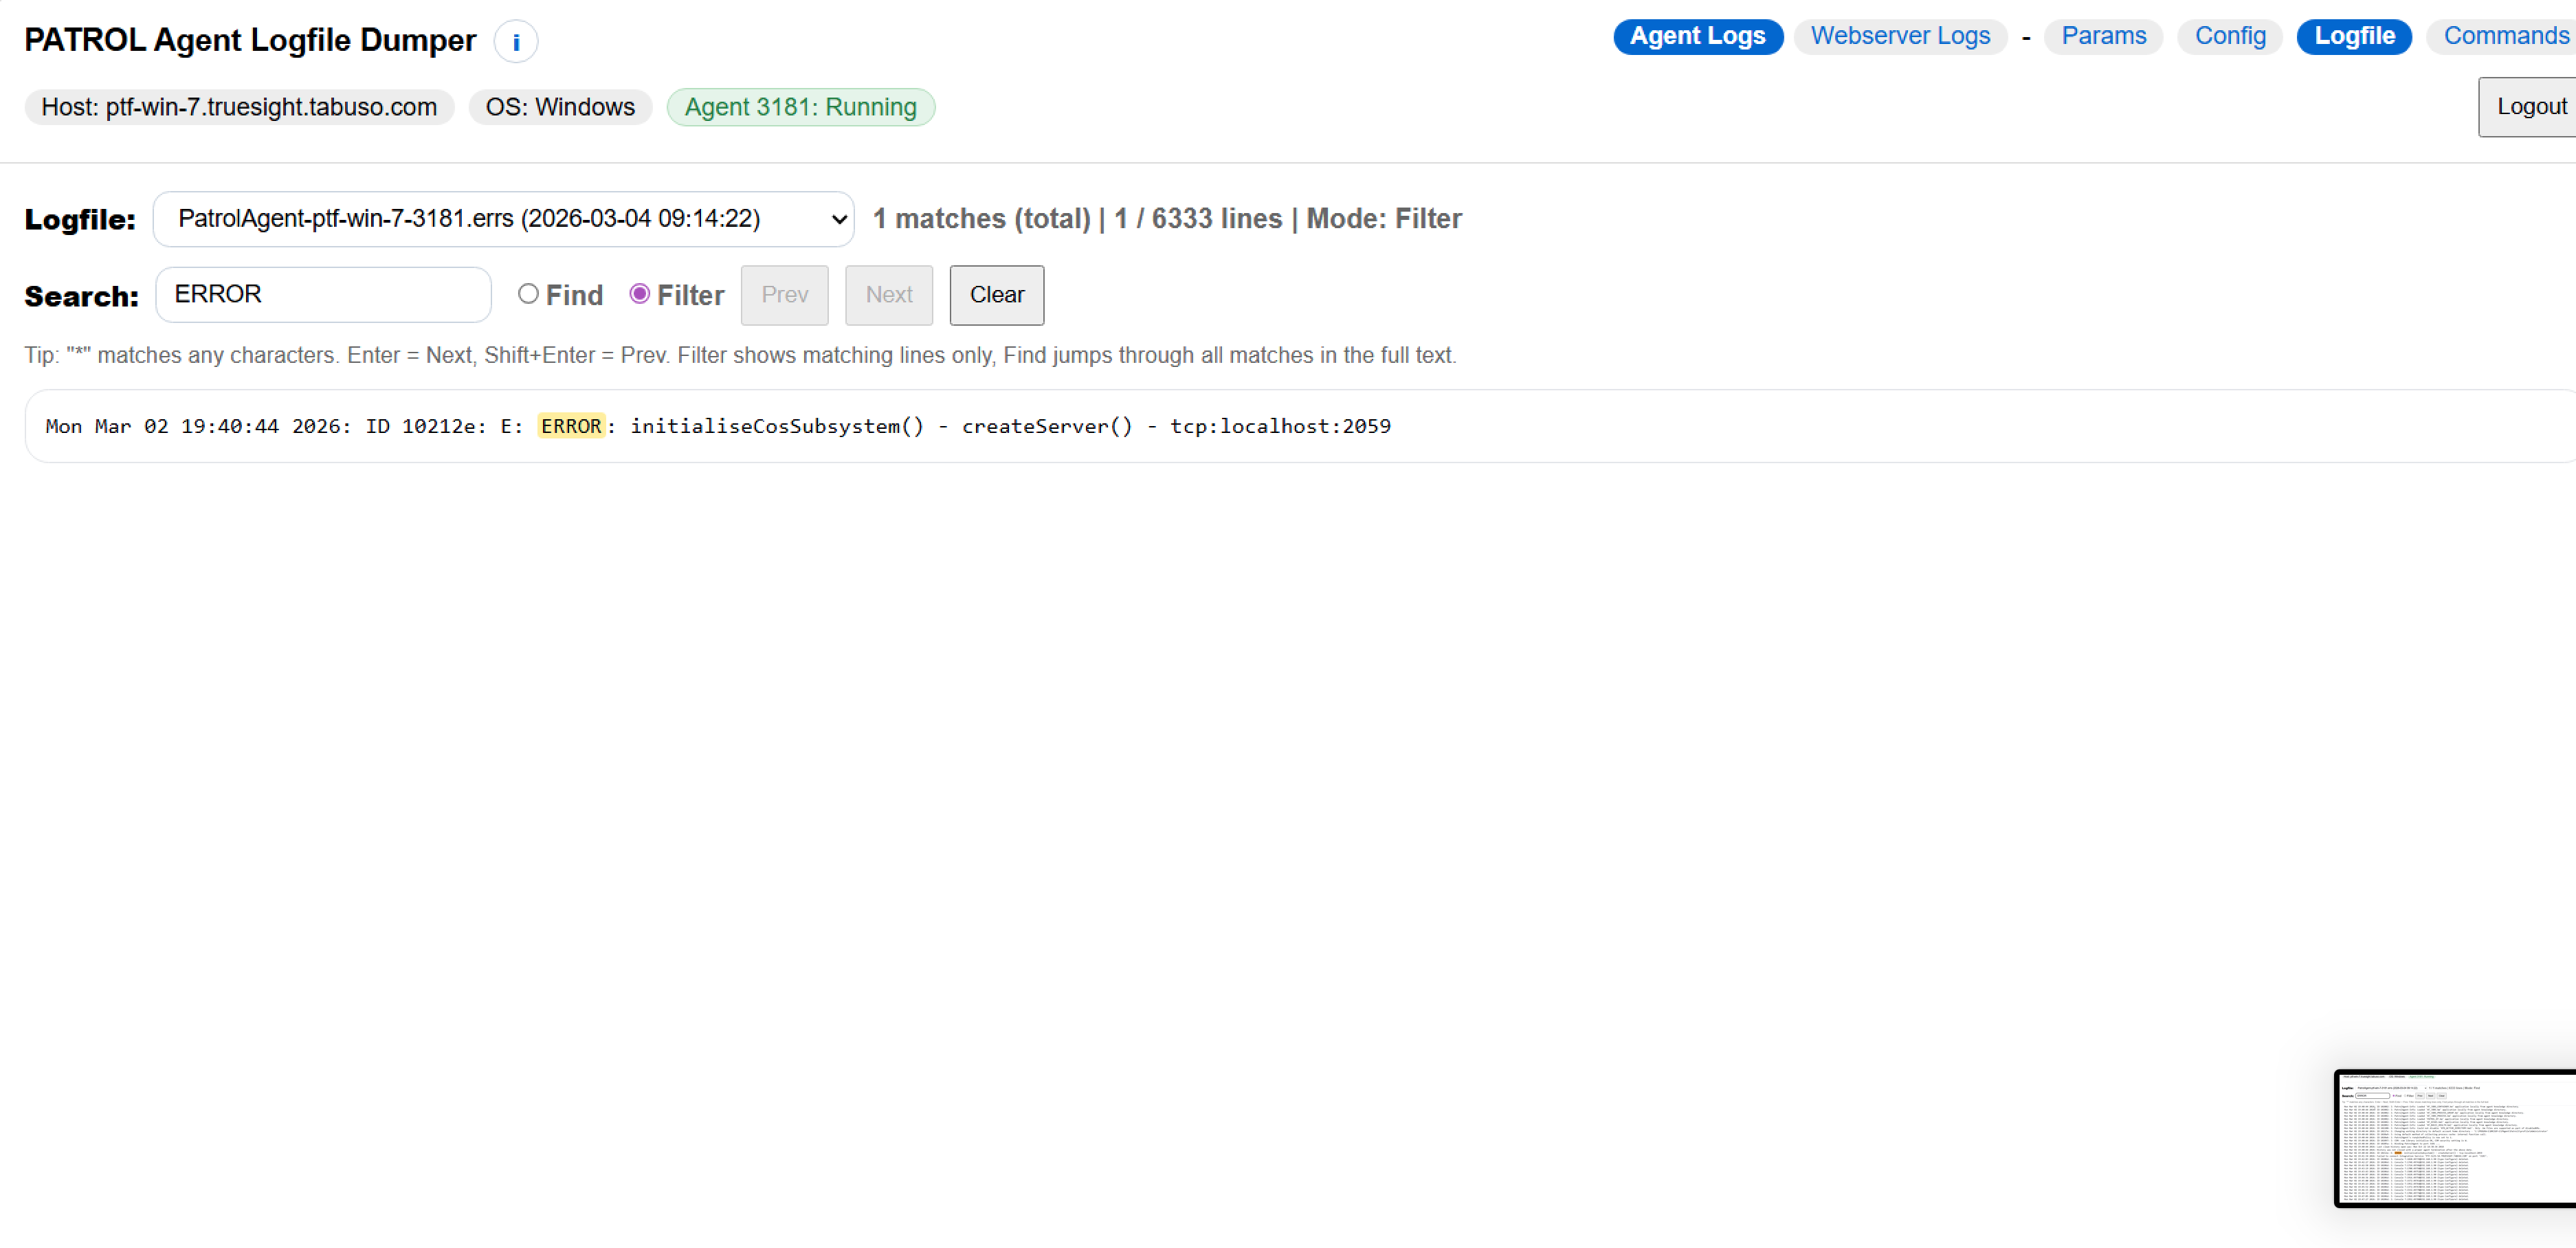Open the Params view
The width and height of the screenshot is (2576, 1248).
pos(2103,36)
